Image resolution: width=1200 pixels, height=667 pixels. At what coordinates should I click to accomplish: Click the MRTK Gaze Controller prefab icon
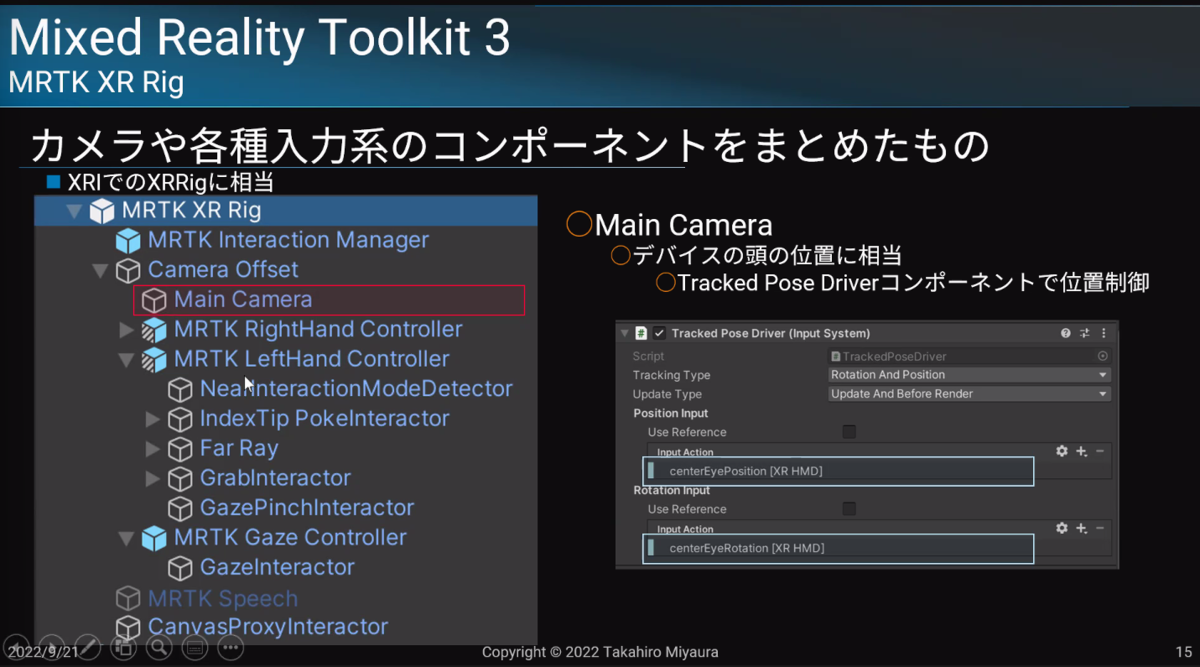pyautogui.click(x=154, y=538)
